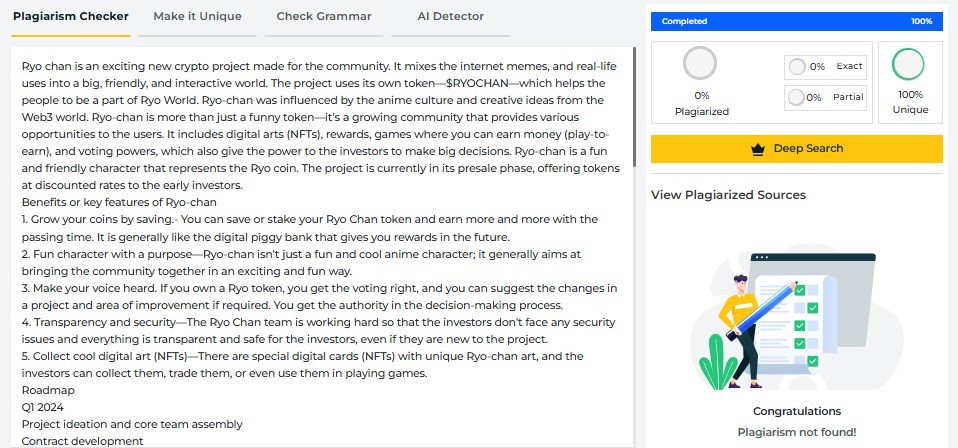This screenshot has width=958, height=448.
Task: Click the Exact match circle indicator
Action: coord(797,67)
